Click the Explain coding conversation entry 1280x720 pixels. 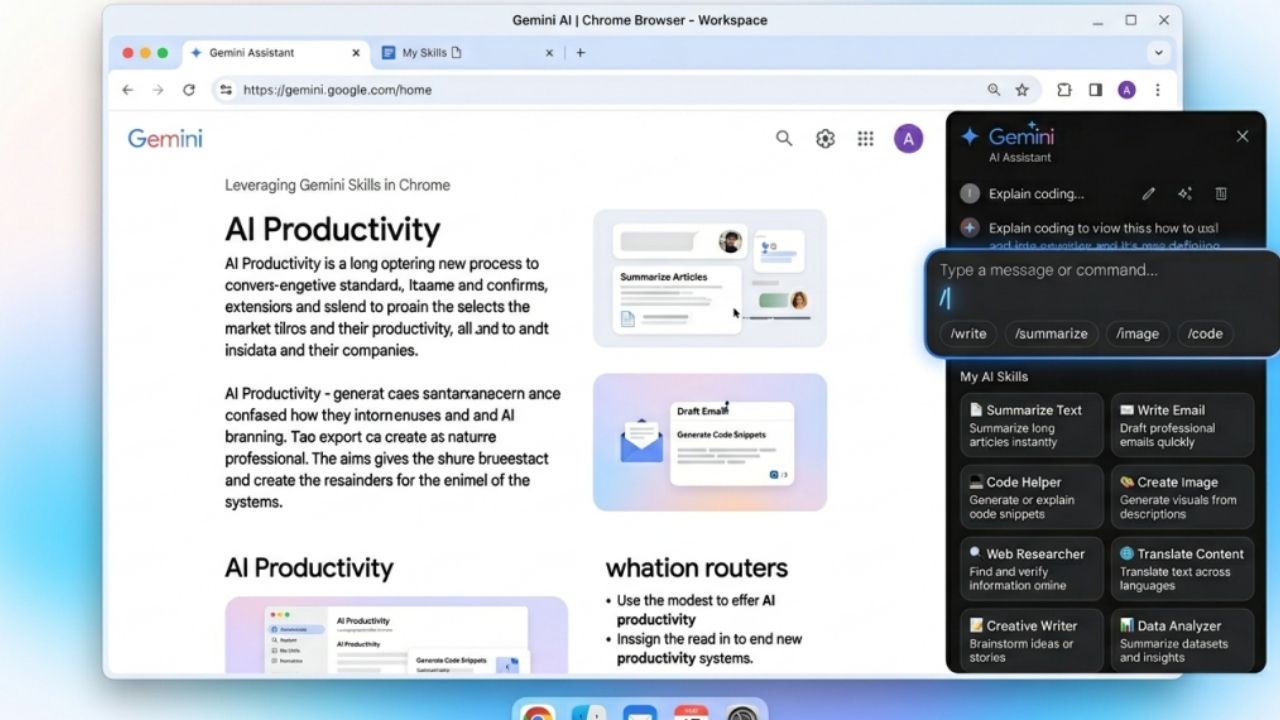1036,194
